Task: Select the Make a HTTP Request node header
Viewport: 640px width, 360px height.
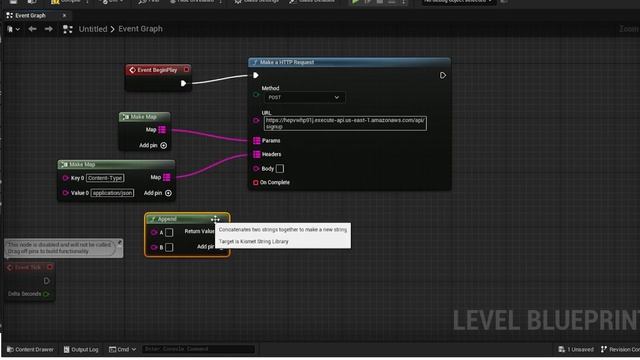Action: (x=349, y=62)
